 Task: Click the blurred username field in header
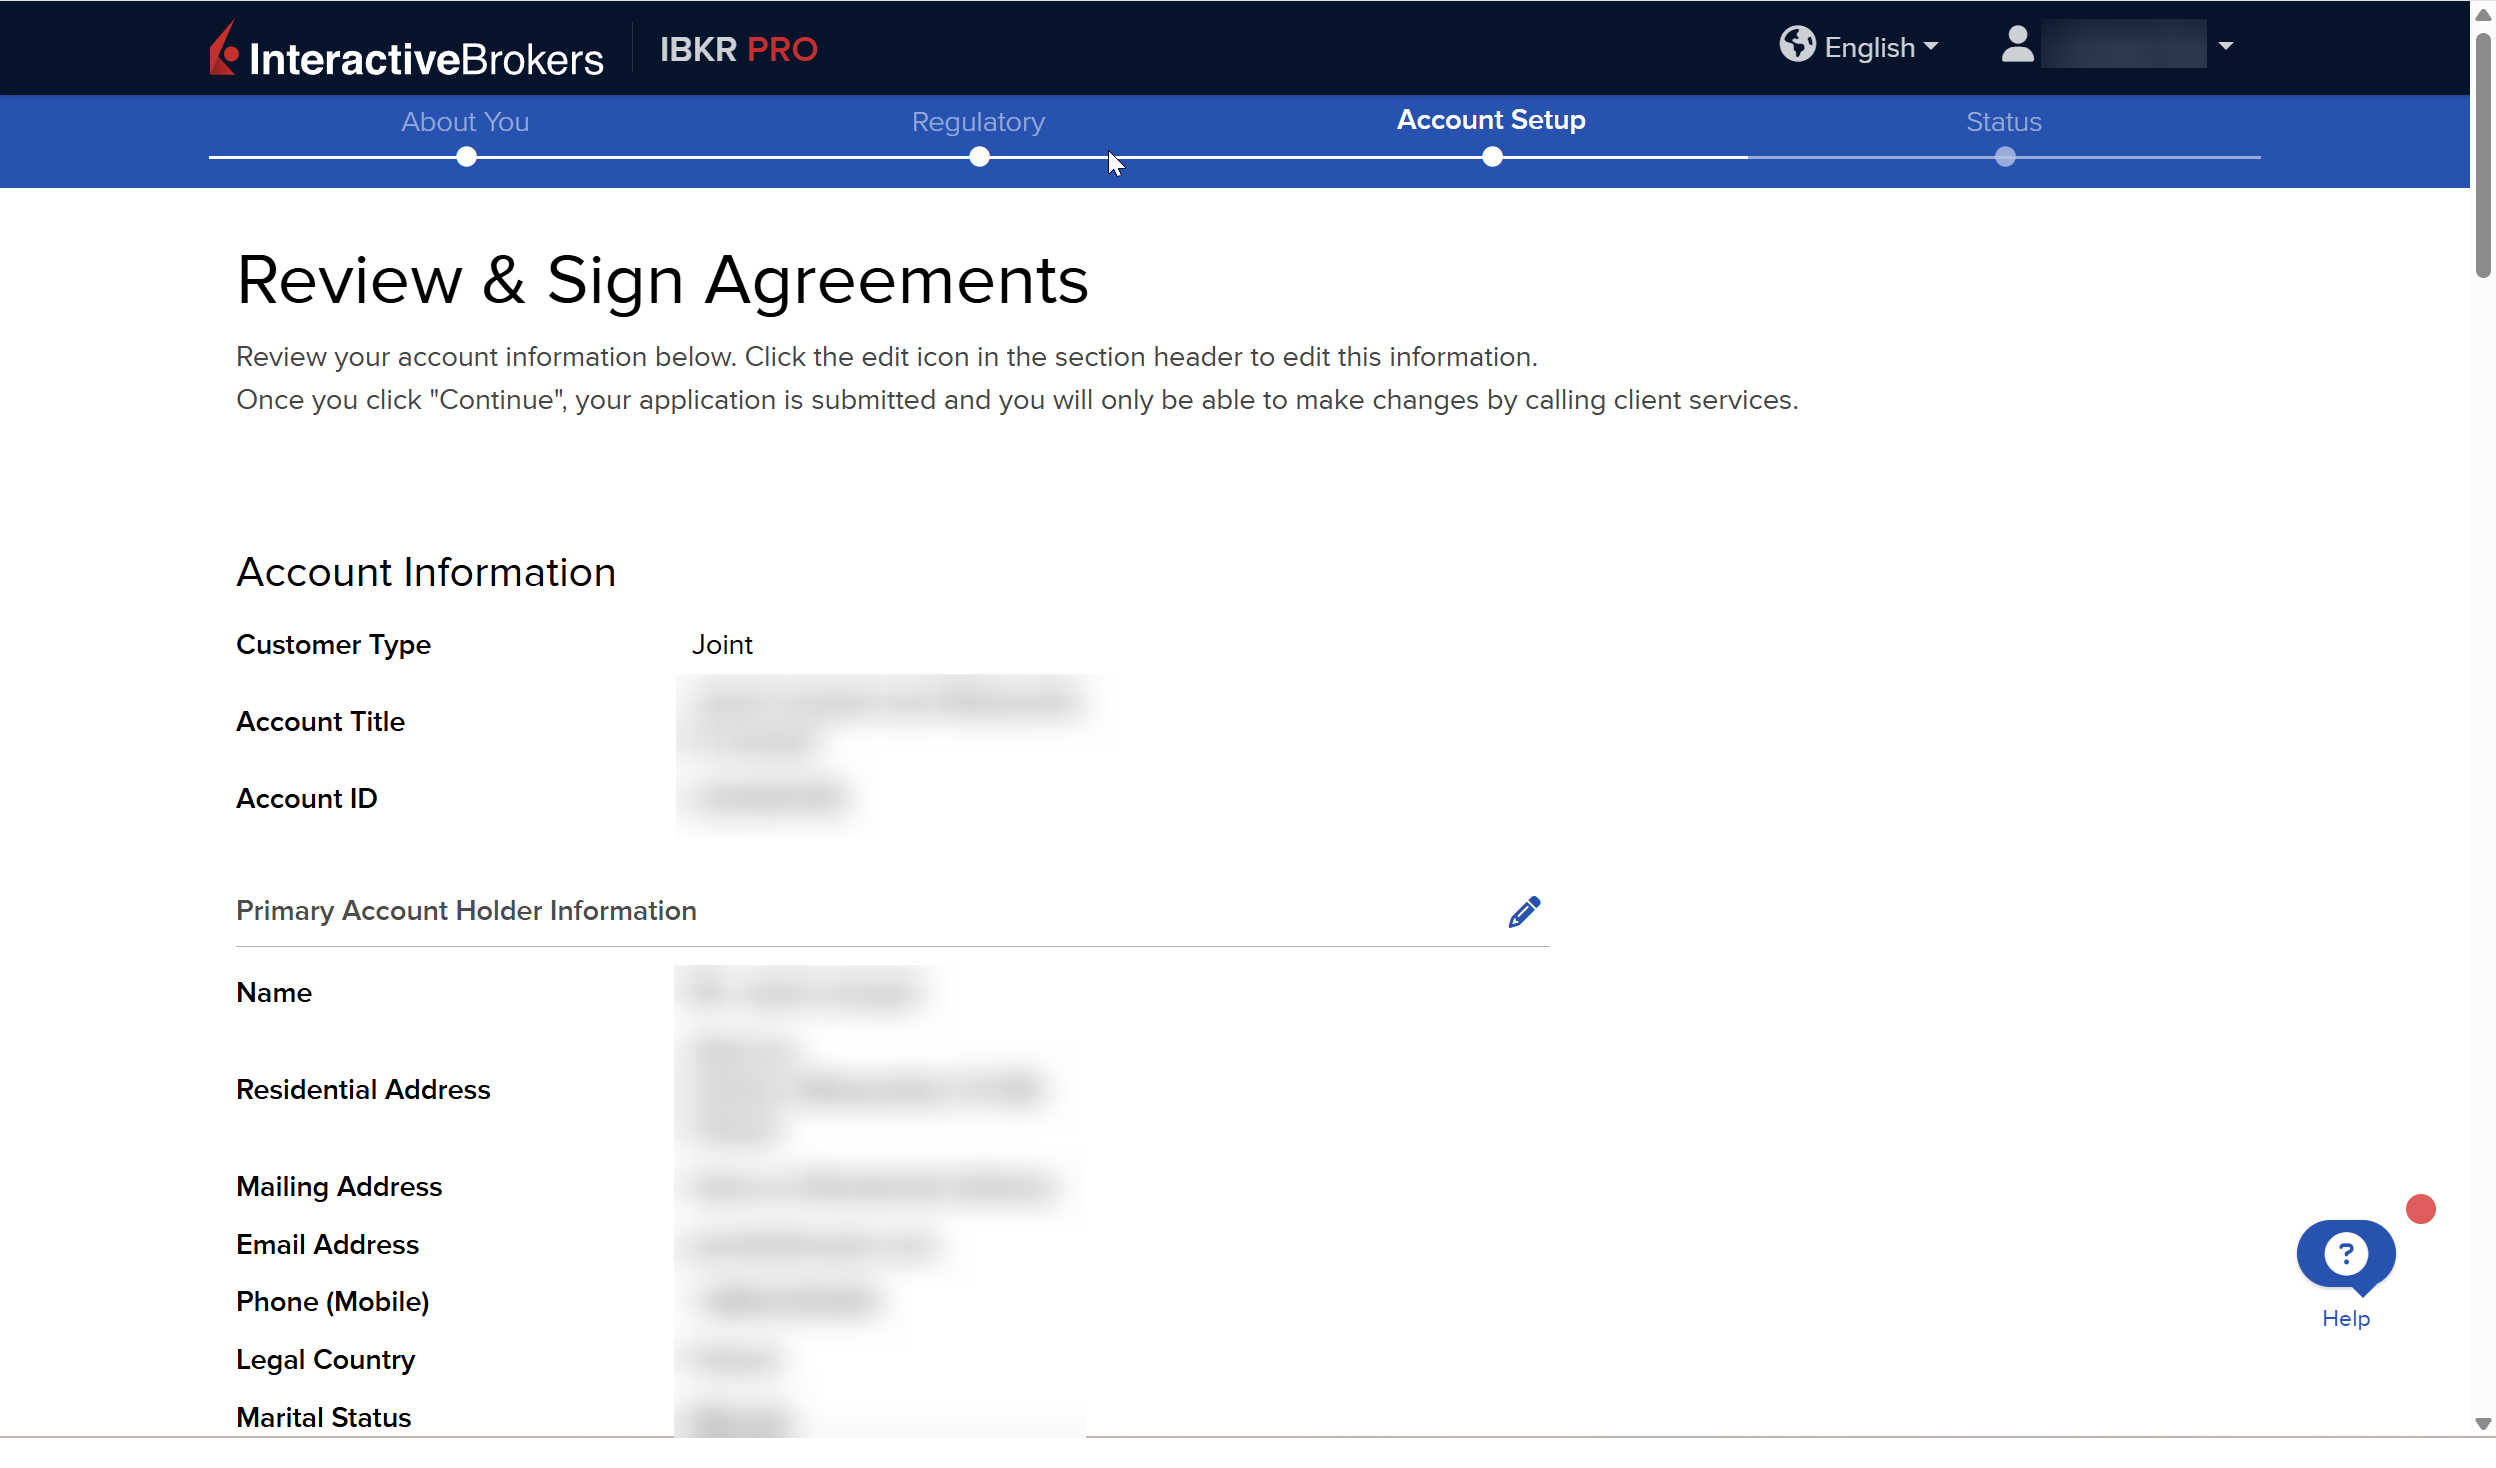[x=2123, y=45]
